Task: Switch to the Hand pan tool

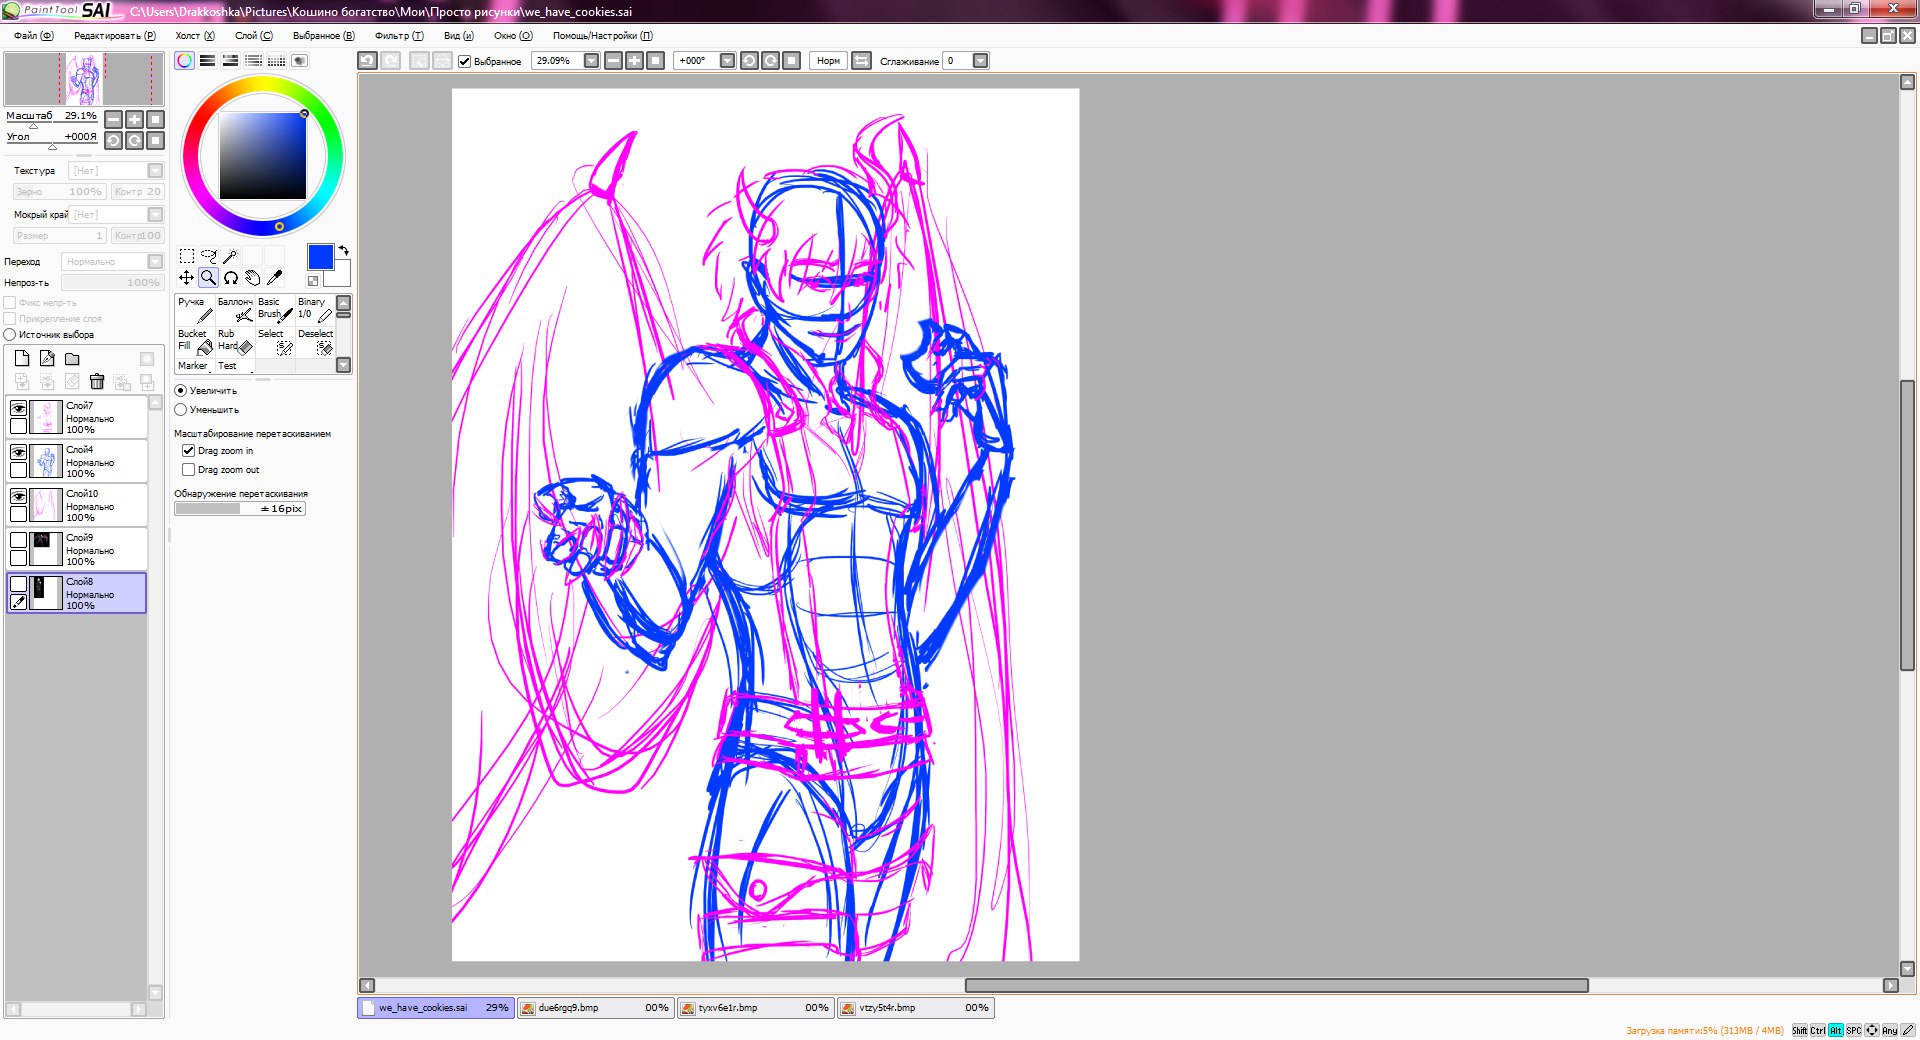Action: 253,278
